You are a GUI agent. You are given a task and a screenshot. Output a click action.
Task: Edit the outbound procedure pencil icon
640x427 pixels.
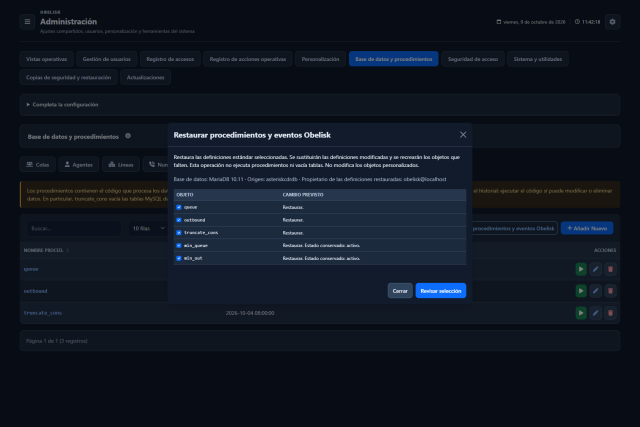coord(596,291)
